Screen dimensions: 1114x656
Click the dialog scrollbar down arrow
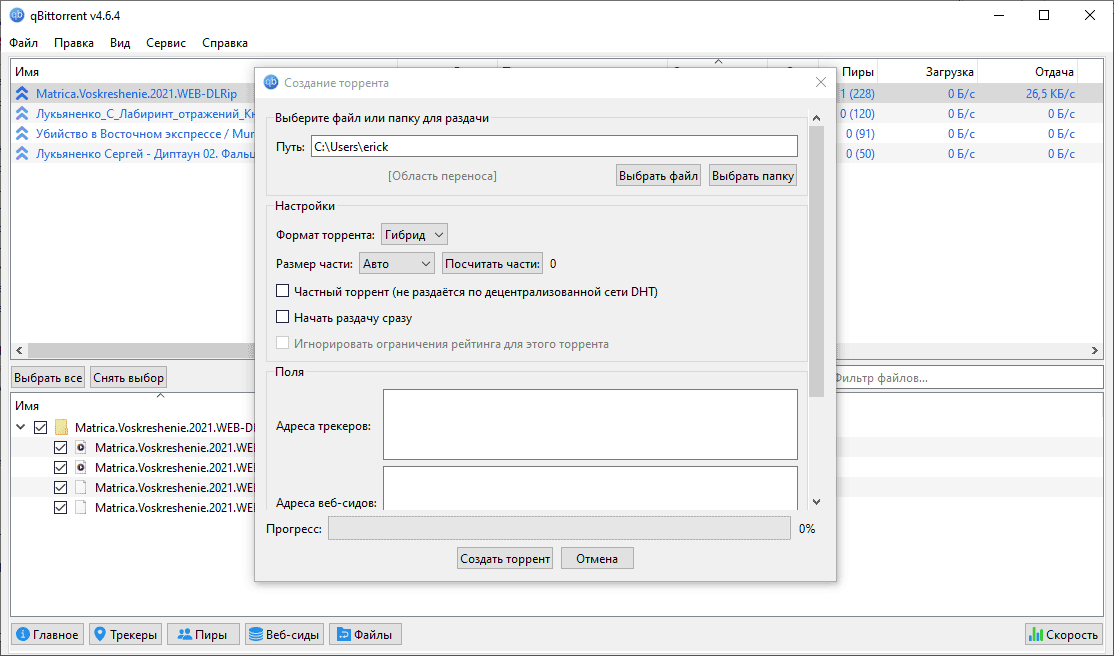click(816, 502)
